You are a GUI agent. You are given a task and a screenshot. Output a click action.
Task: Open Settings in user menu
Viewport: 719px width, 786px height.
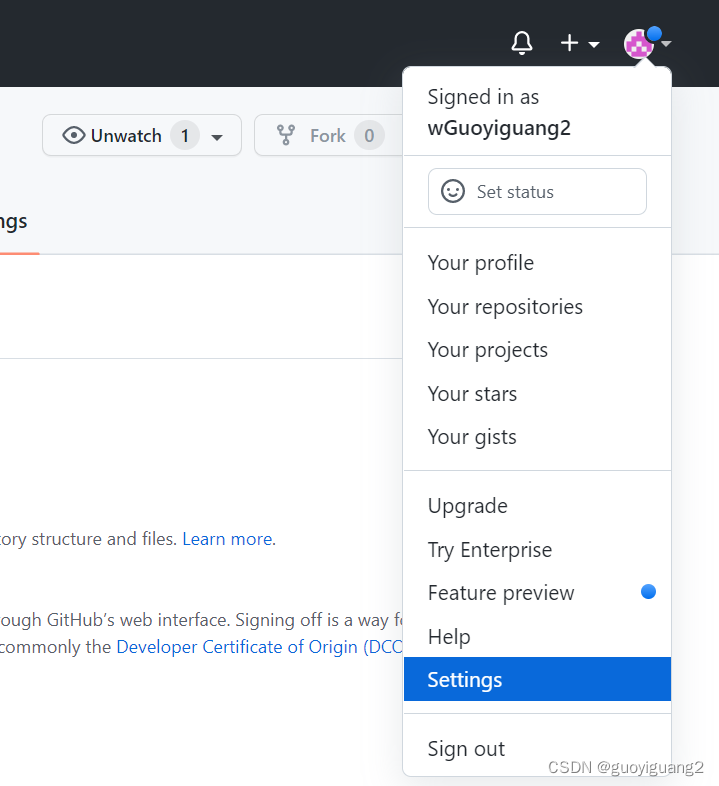click(537, 679)
